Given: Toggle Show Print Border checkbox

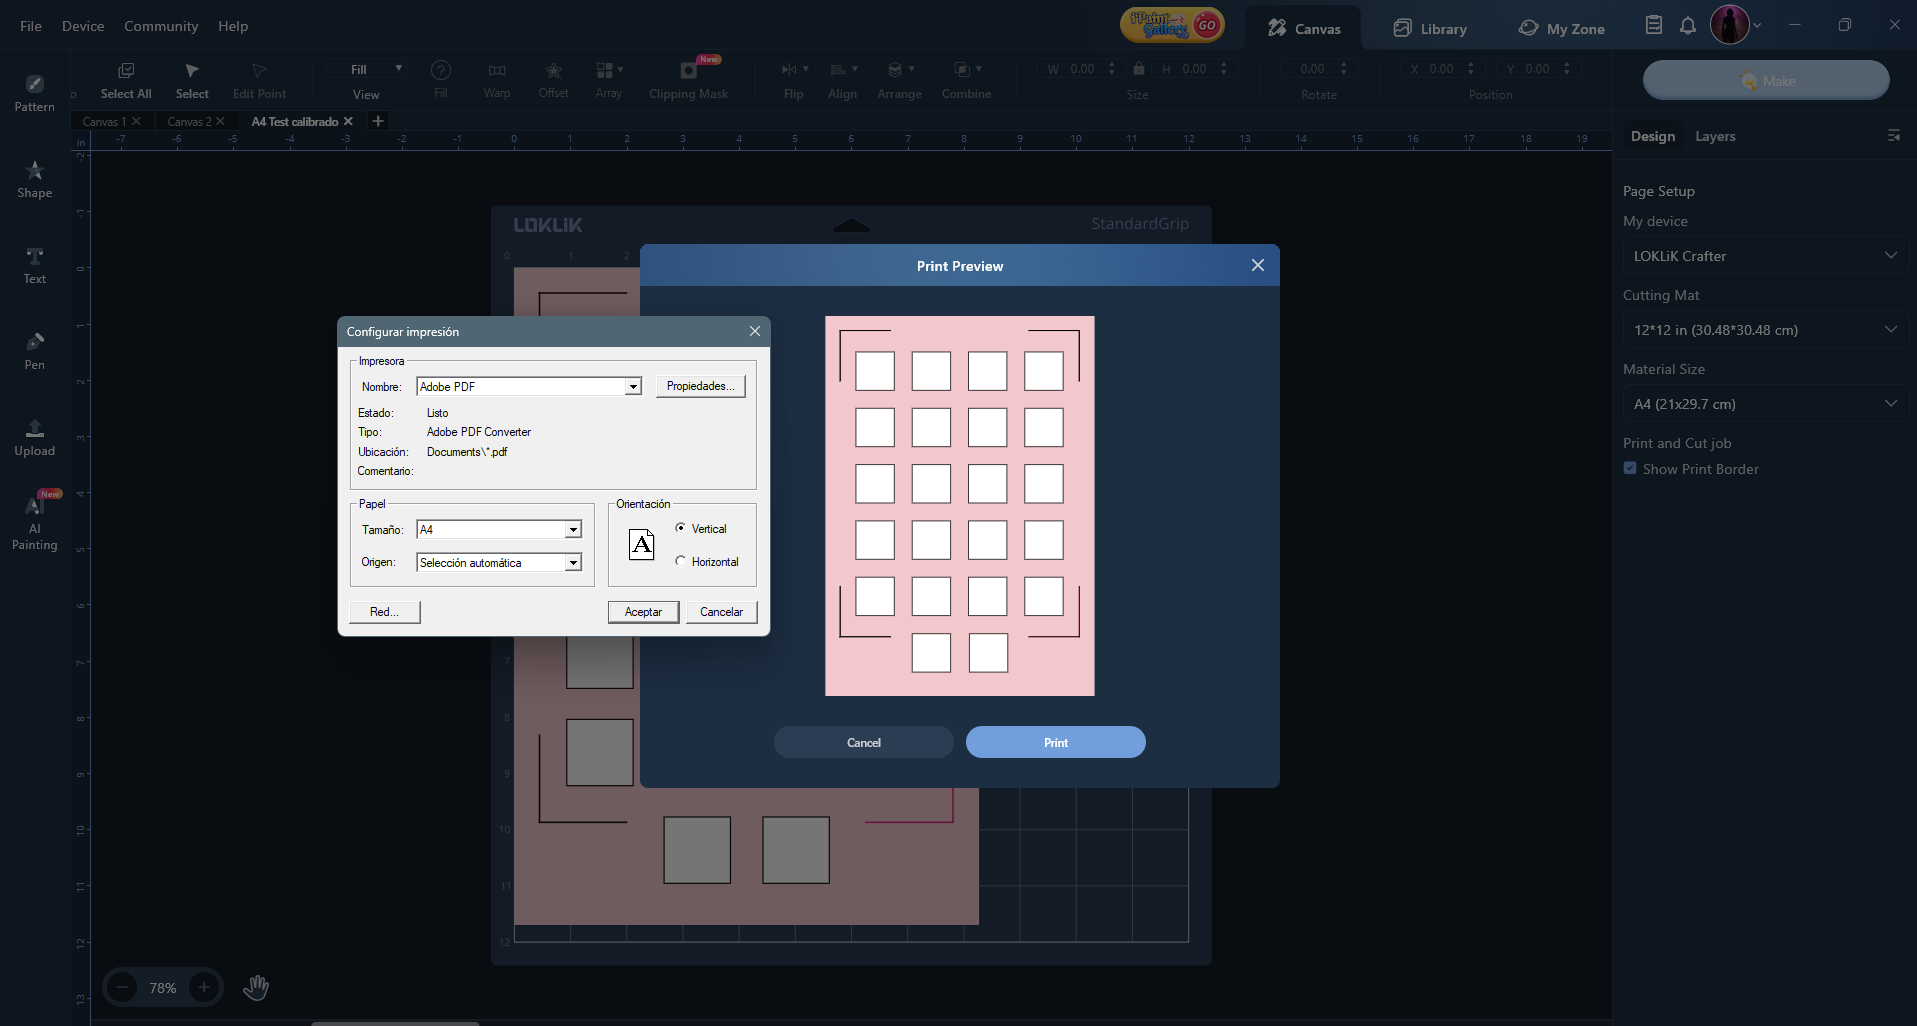Looking at the screenshot, I should (1630, 468).
